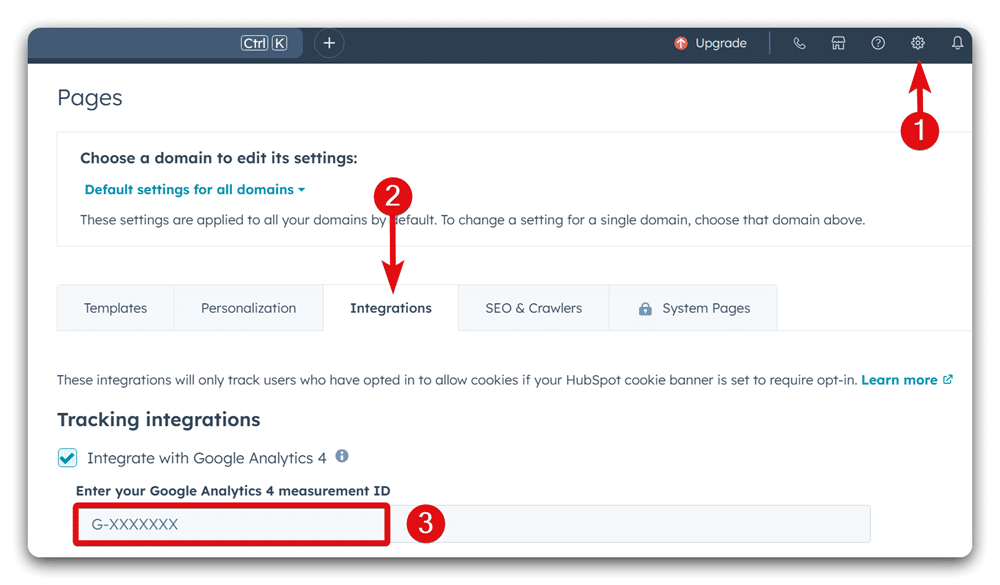Open the Default settings for all domains dropdown

click(x=194, y=189)
